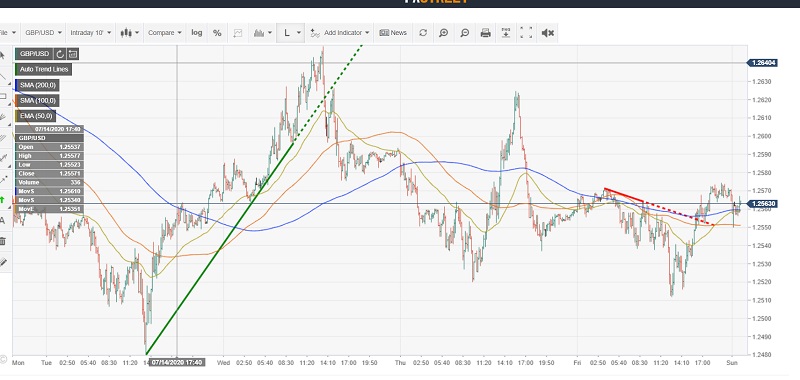800x380 pixels.
Task: Click the MovE 1.25351 row
Action: click(49, 209)
